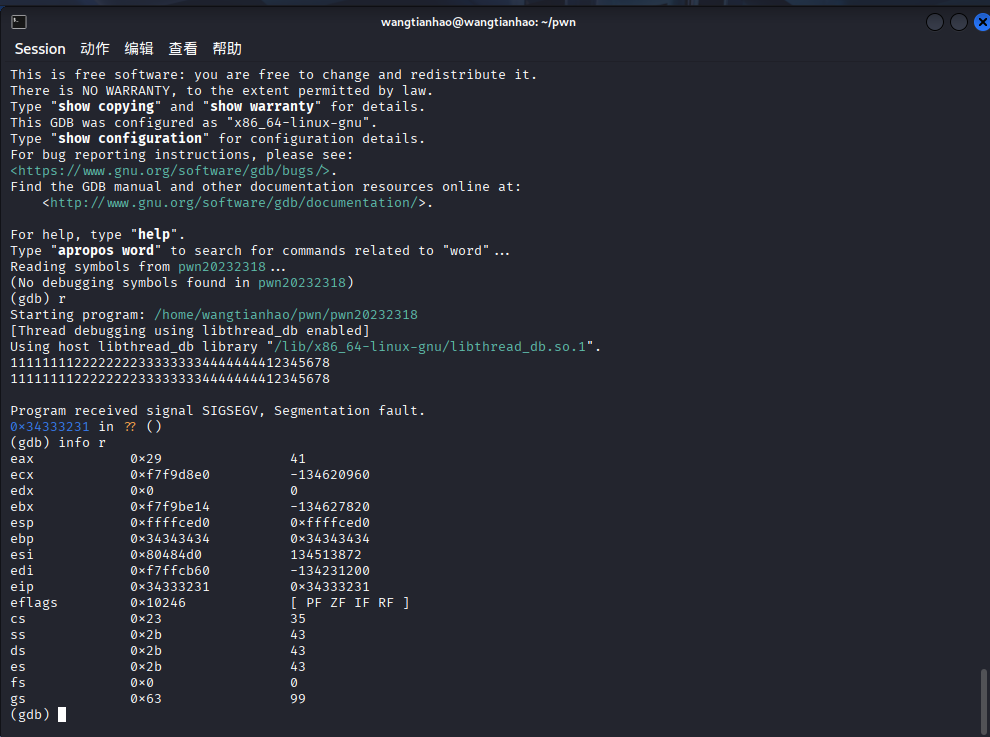This screenshot has height=737, width=990.
Task: Open the 编辑 menu
Action: coord(139,49)
